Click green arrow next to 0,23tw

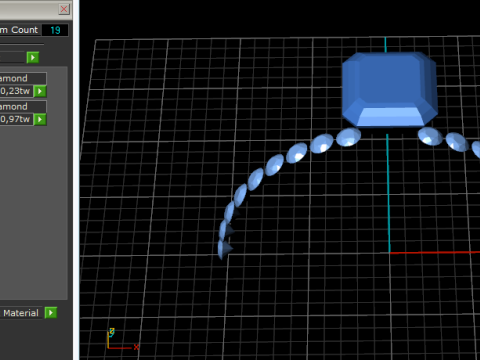pos(40,91)
